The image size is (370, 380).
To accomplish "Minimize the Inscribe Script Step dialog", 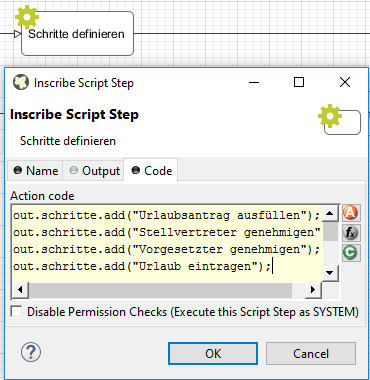I will click(x=254, y=82).
